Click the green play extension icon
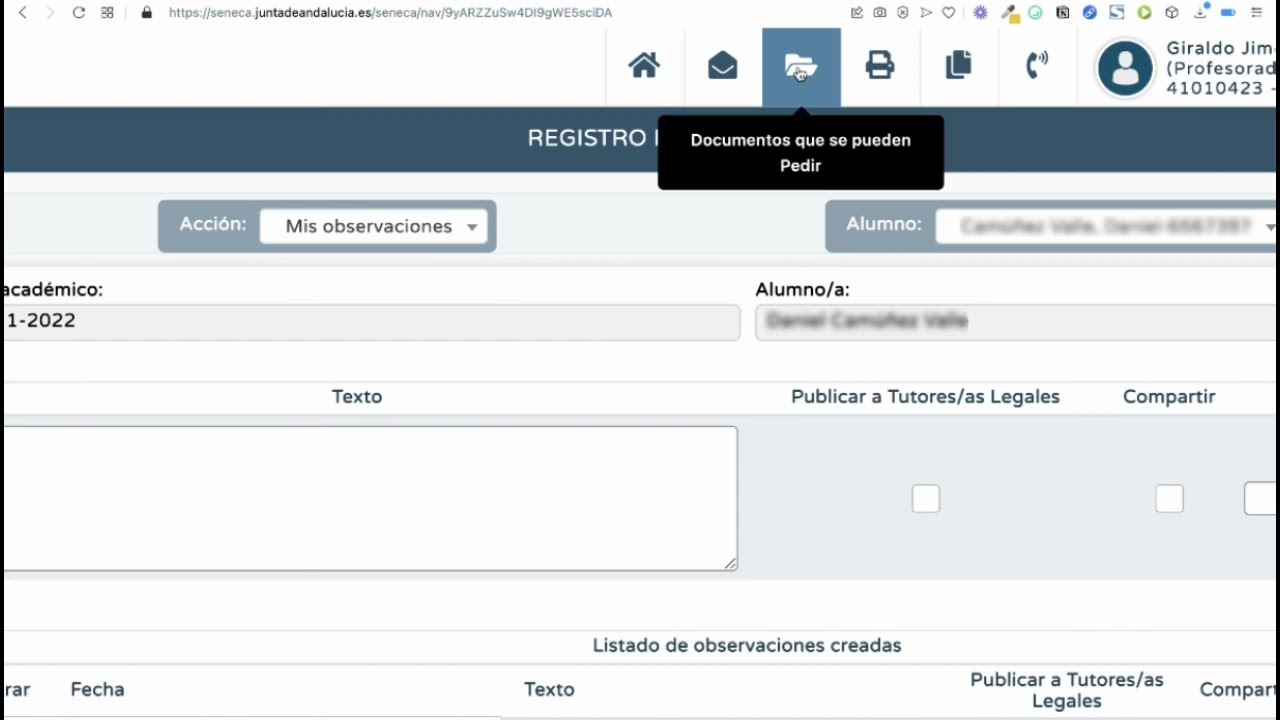 [1144, 13]
